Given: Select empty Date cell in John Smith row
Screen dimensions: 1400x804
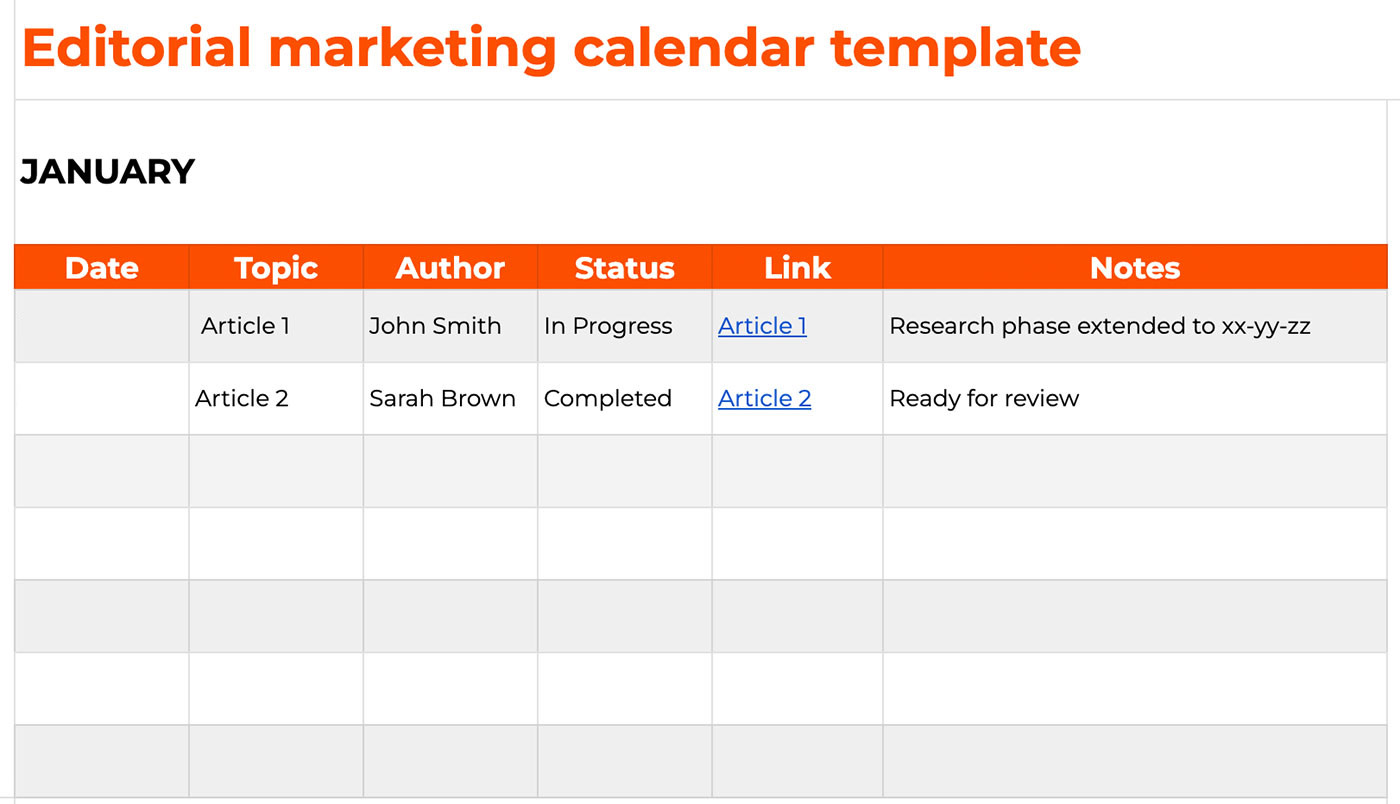Looking at the screenshot, I should pos(101,326).
